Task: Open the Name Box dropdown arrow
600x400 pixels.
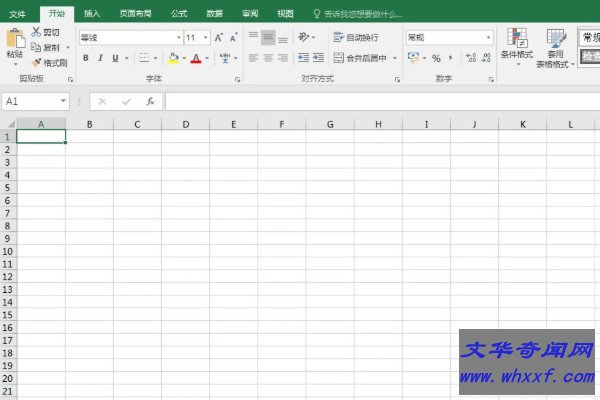Action: click(x=63, y=101)
